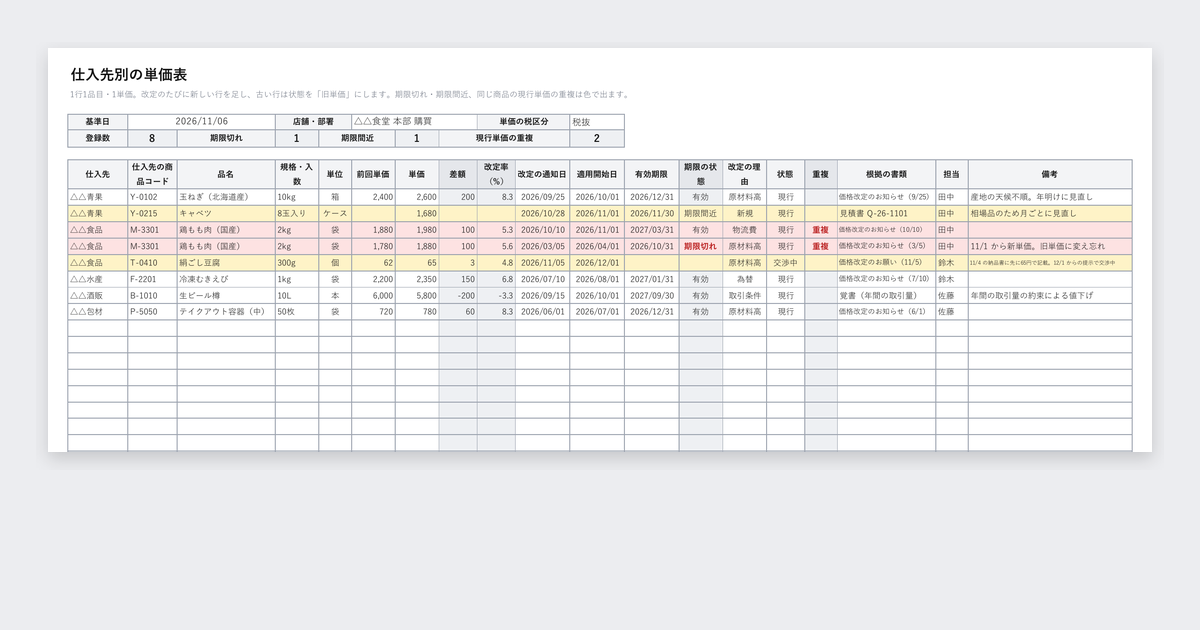Select the 絹ごし豆腐 item name cell
This screenshot has height=630, width=1200.
(226, 262)
